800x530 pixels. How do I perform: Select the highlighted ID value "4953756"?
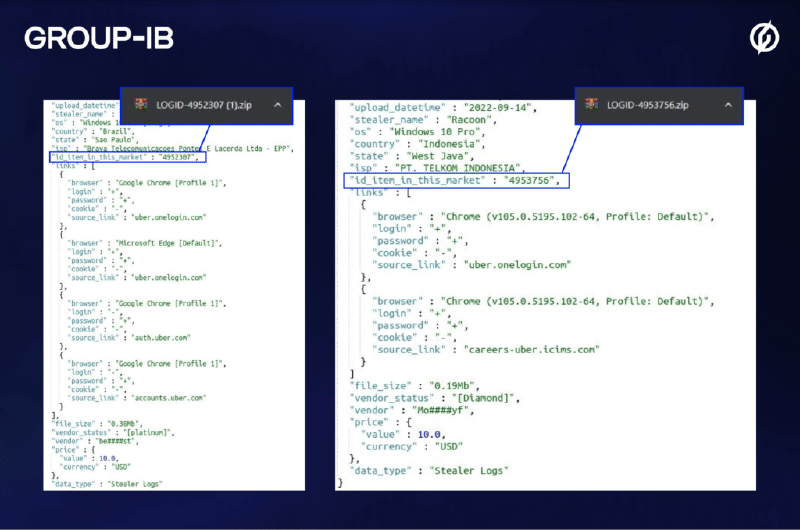[x=532, y=181]
